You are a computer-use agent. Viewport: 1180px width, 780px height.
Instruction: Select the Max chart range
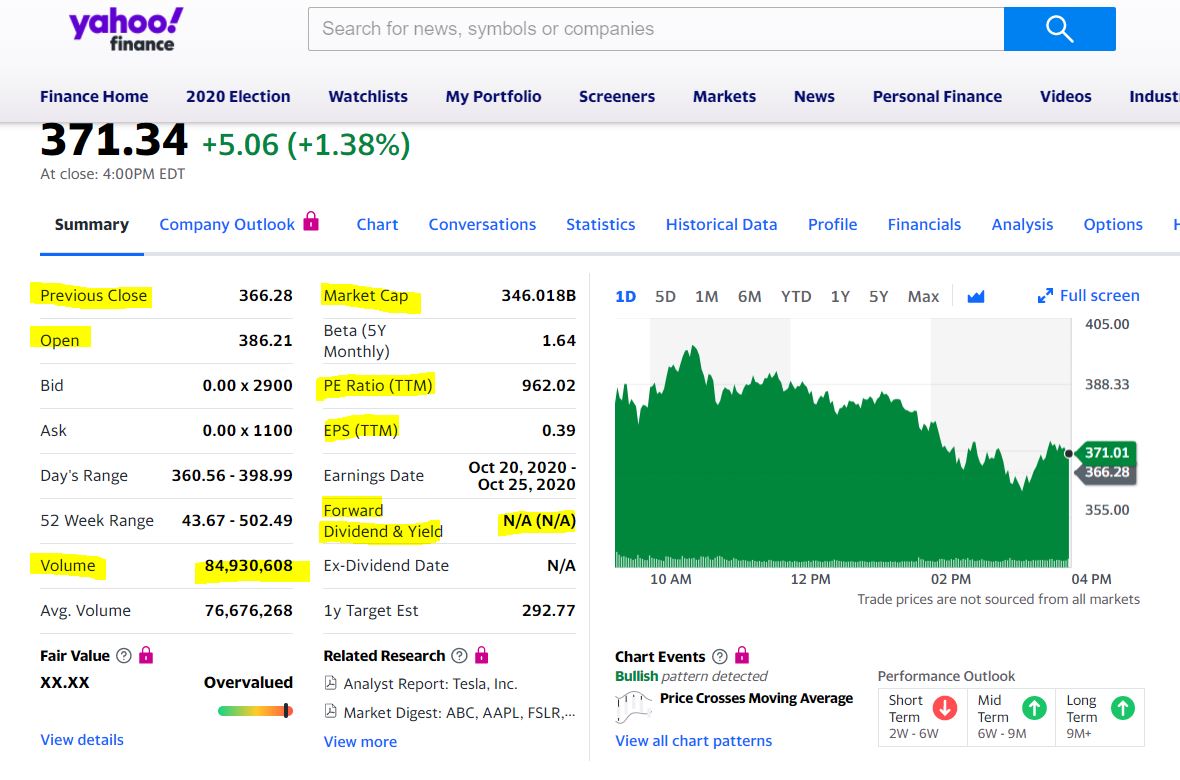tap(923, 297)
